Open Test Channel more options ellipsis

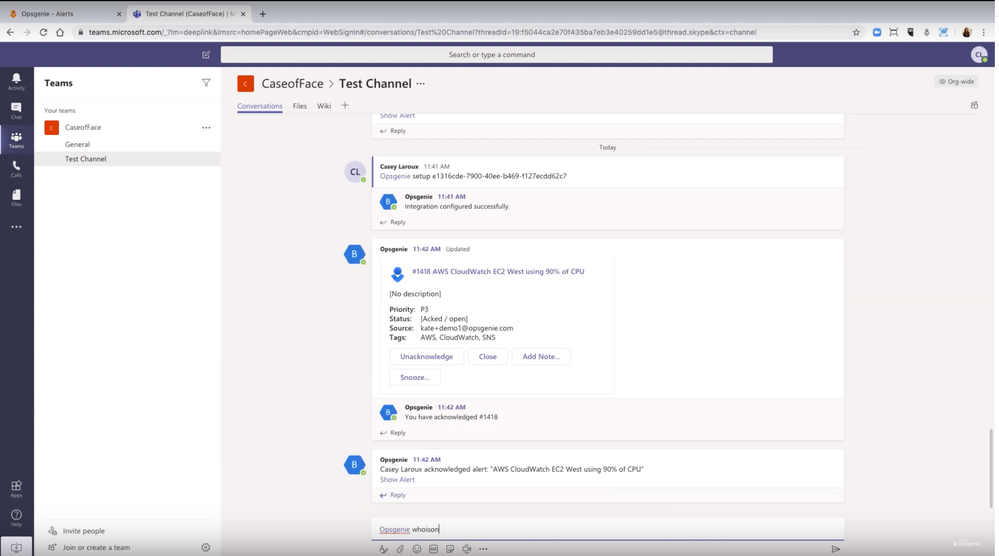420,83
